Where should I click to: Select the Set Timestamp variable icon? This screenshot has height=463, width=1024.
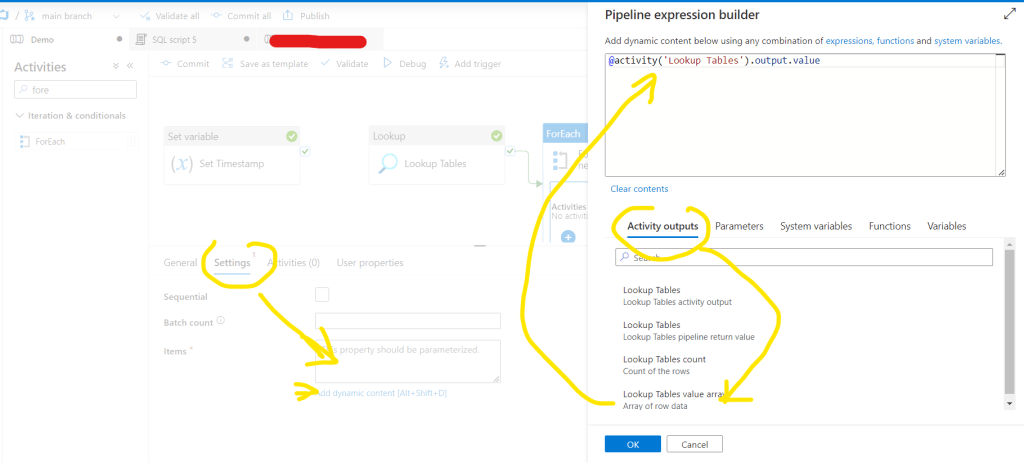coord(182,163)
